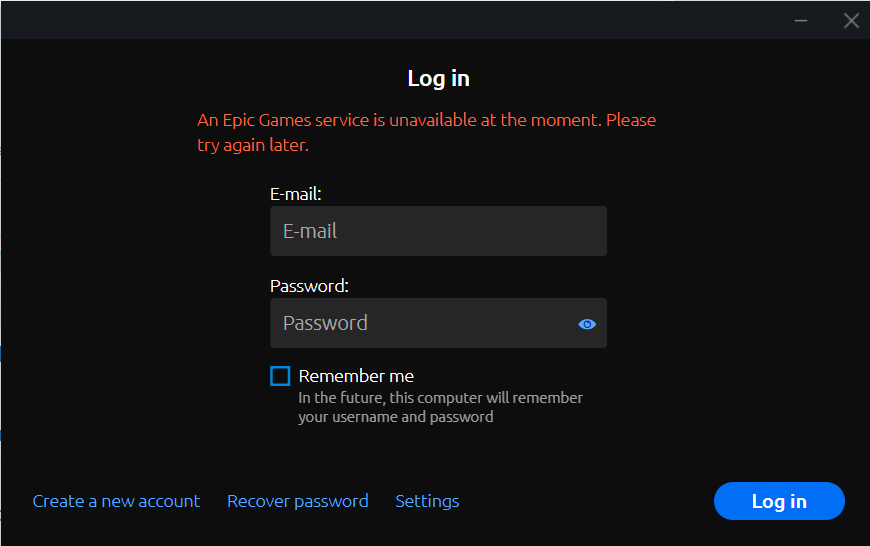Minimize the launcher login window
This screenshot has width=870, height=546.
pos(801,20)
